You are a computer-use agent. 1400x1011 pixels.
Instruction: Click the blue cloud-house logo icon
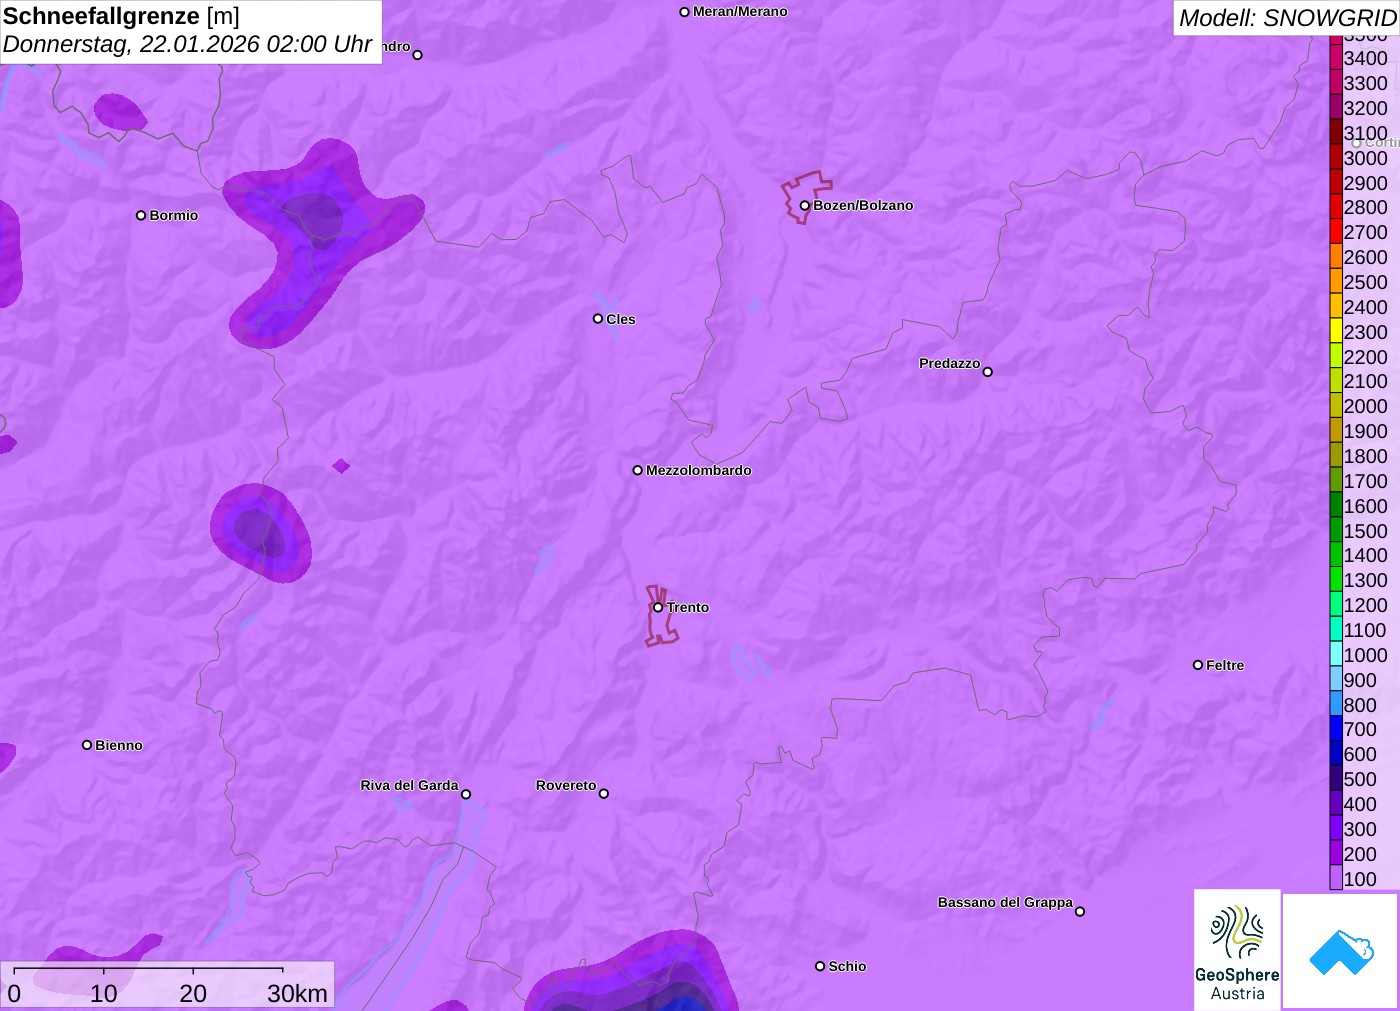pos(1341,951)
